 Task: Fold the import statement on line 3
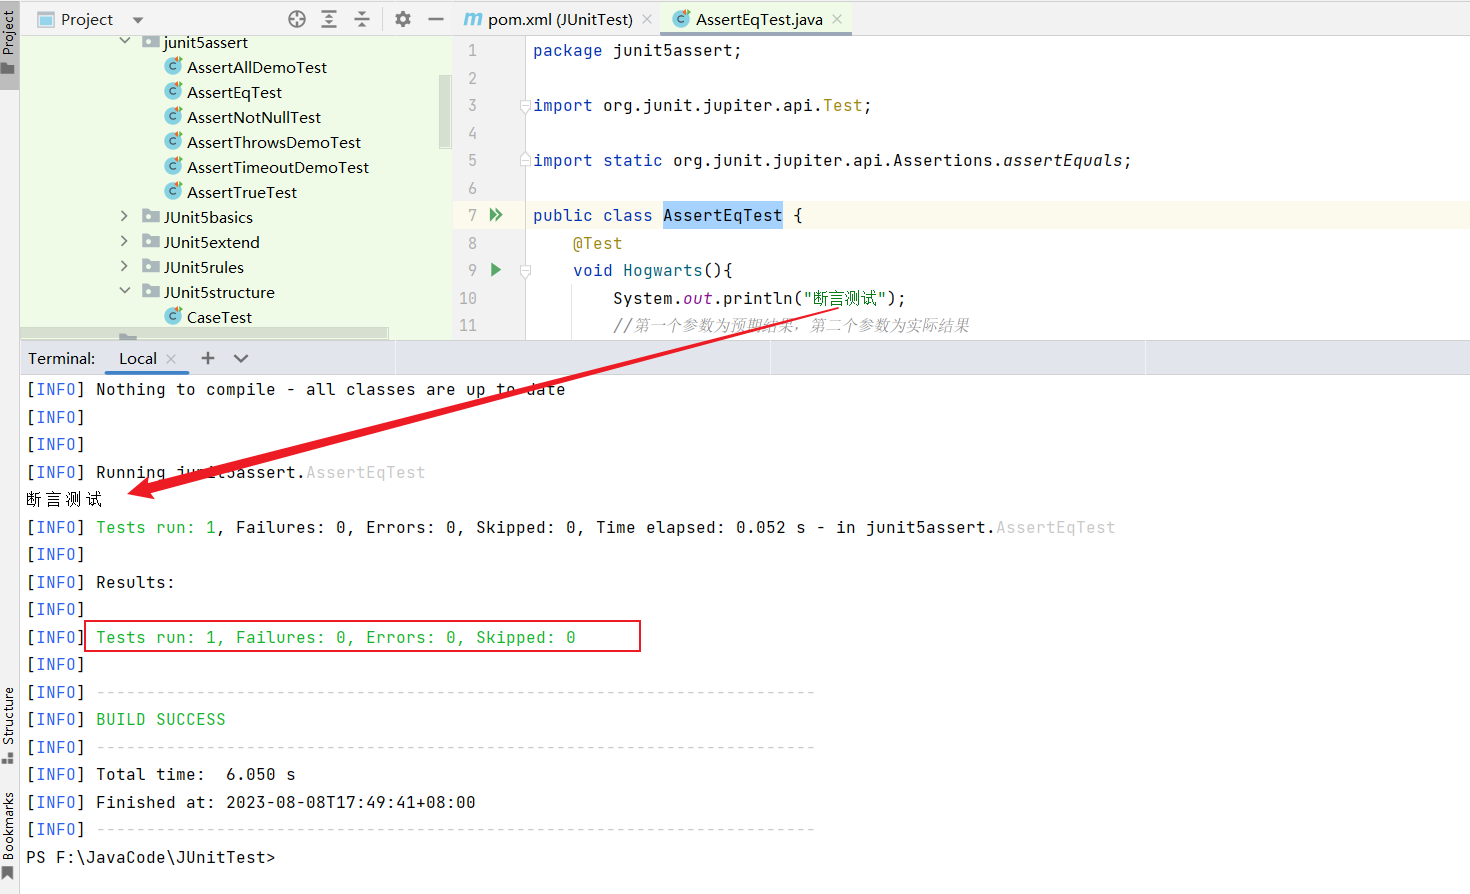pyautogui.click(x=525, y=106)
